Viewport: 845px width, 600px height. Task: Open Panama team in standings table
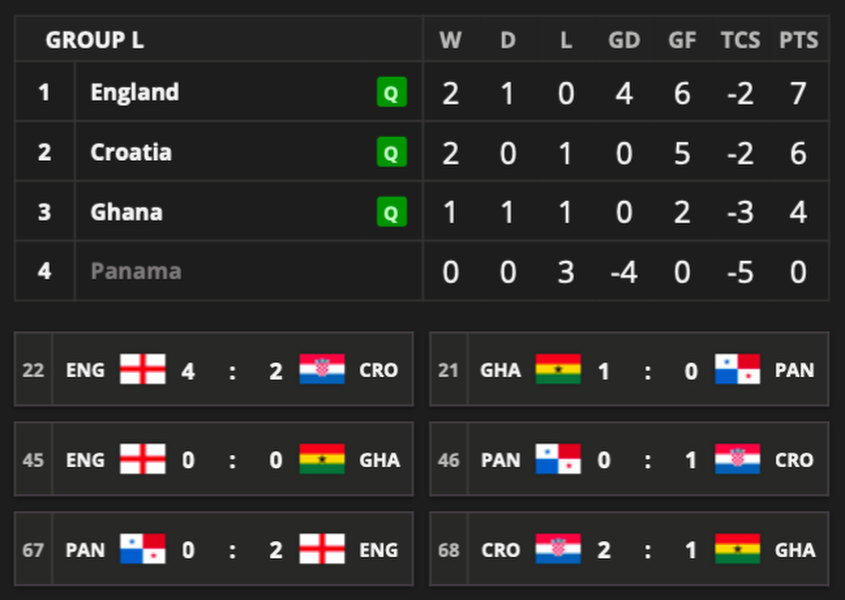(x=136, y=271)
